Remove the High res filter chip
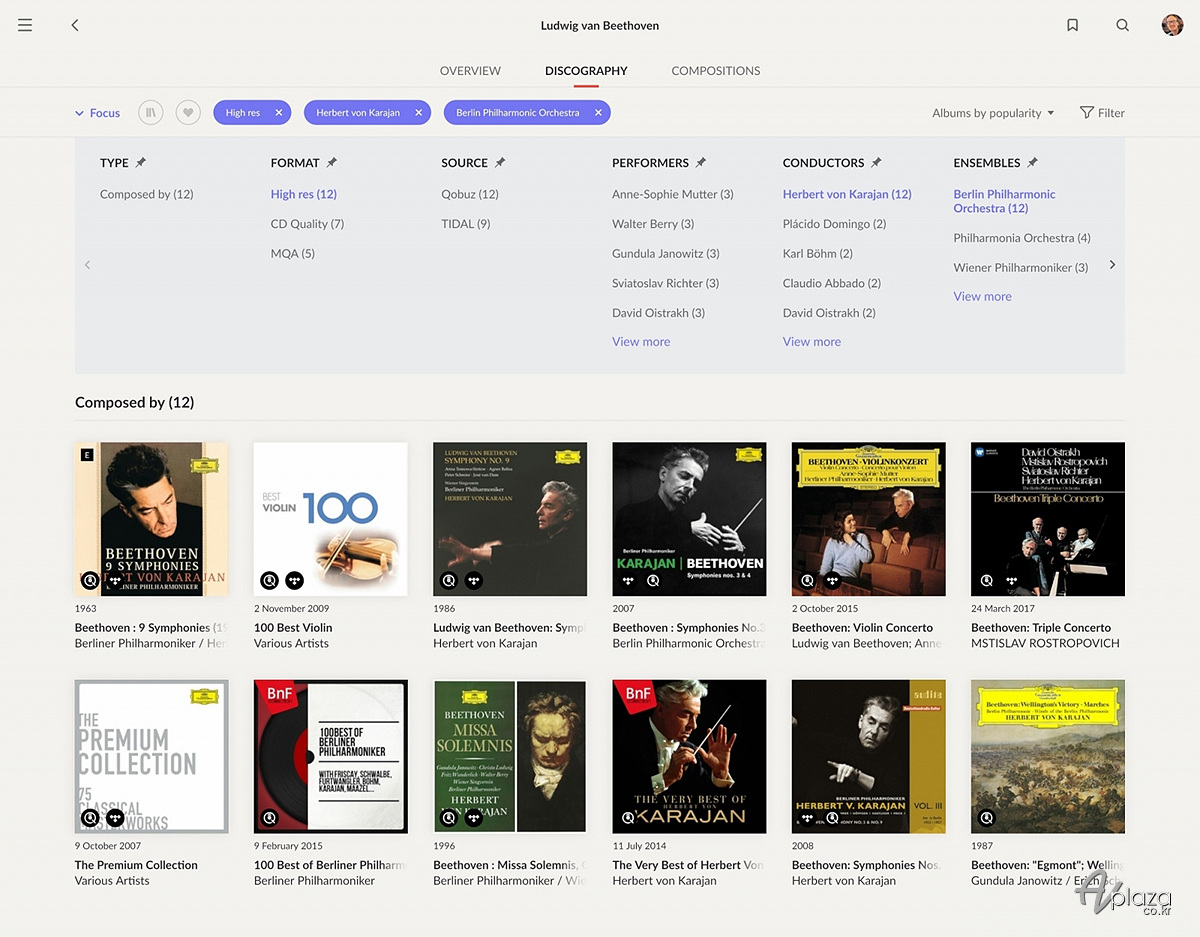Screen dimensions: 1200x937 click(279, 113)
